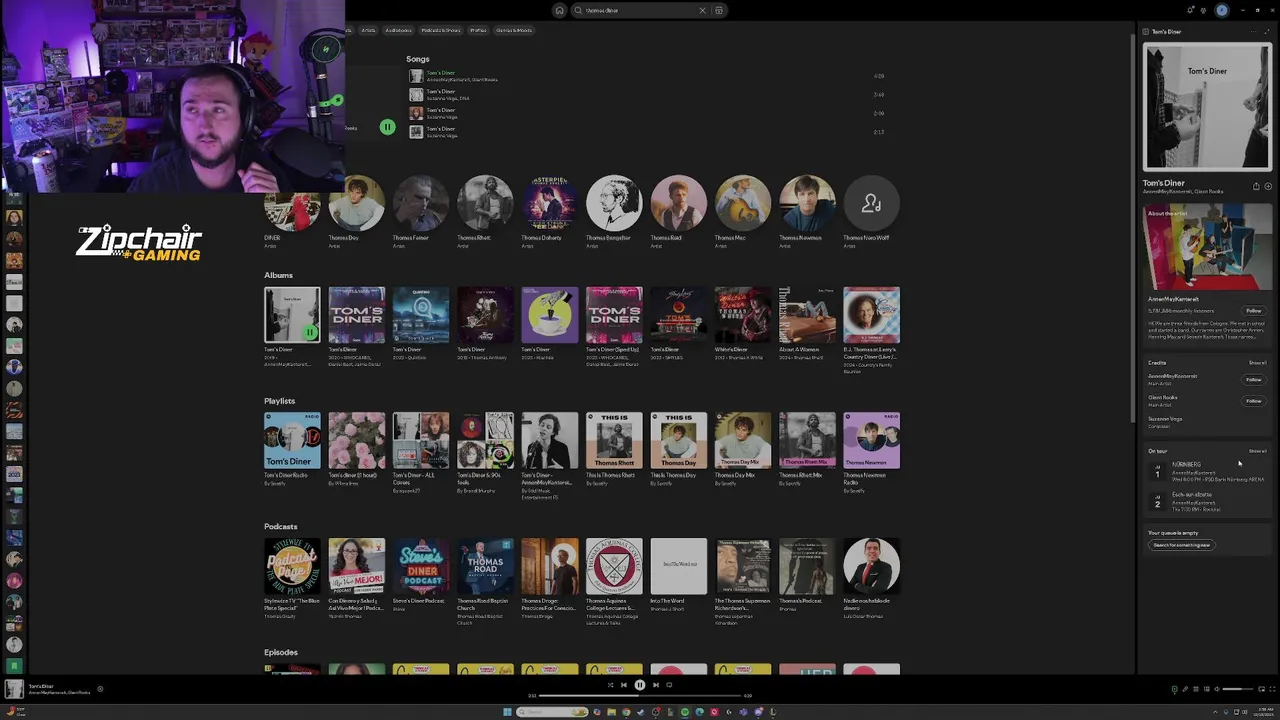The width and height of the screenshot is (1280, 720).
Task: Share Tom's Diner from the right panel icon
Action: pos(1256,186)
